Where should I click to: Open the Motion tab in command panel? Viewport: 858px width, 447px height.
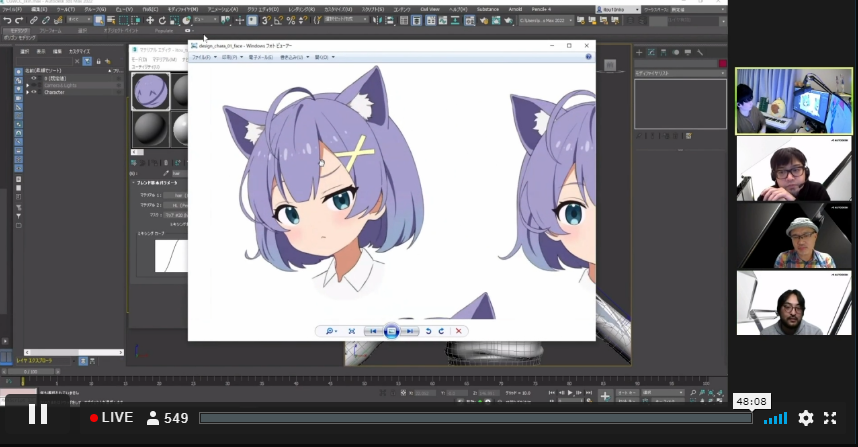676,53
